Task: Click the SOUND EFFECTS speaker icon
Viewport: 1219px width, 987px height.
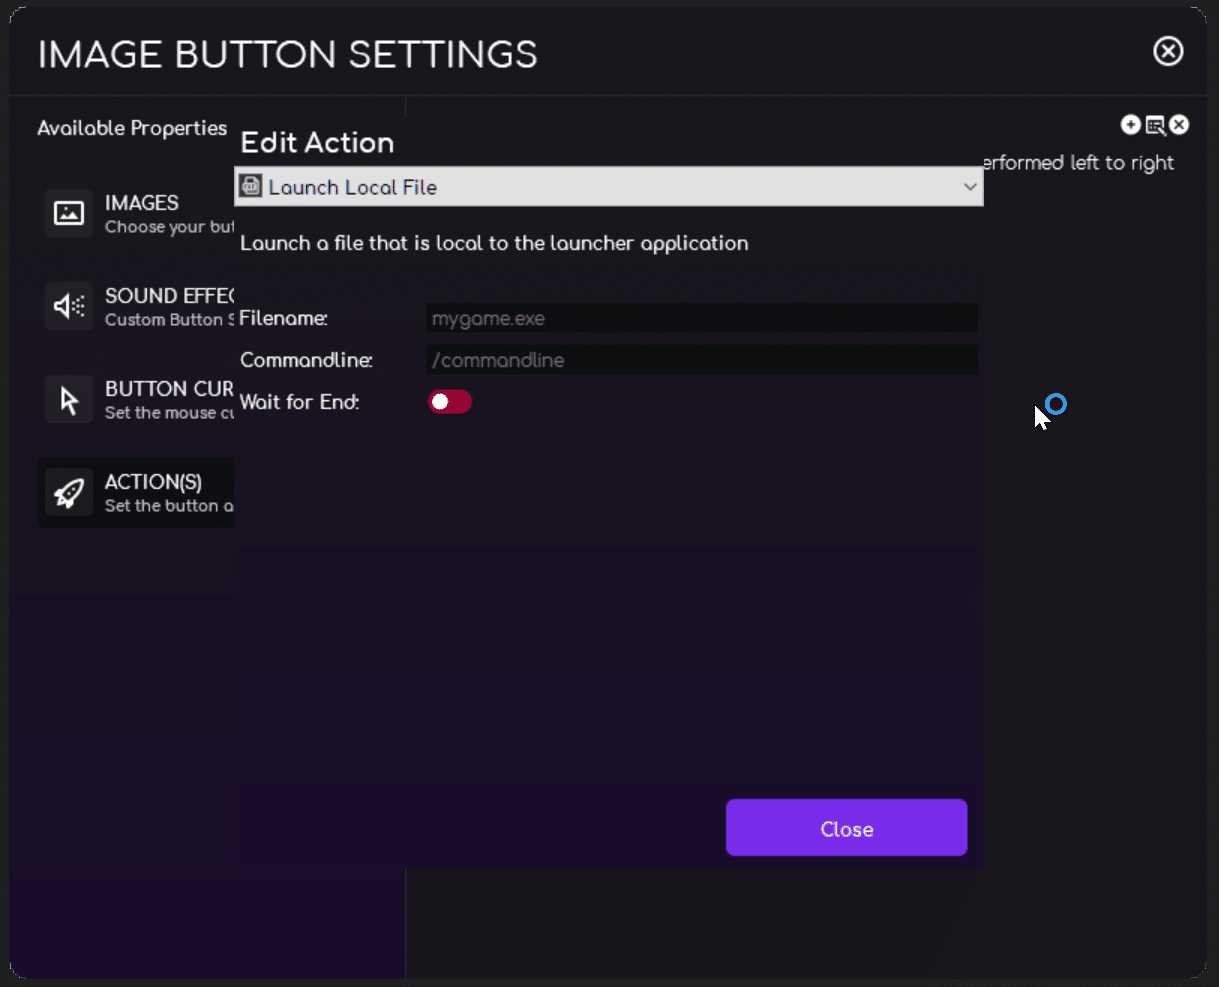Action: coord(68,305)
